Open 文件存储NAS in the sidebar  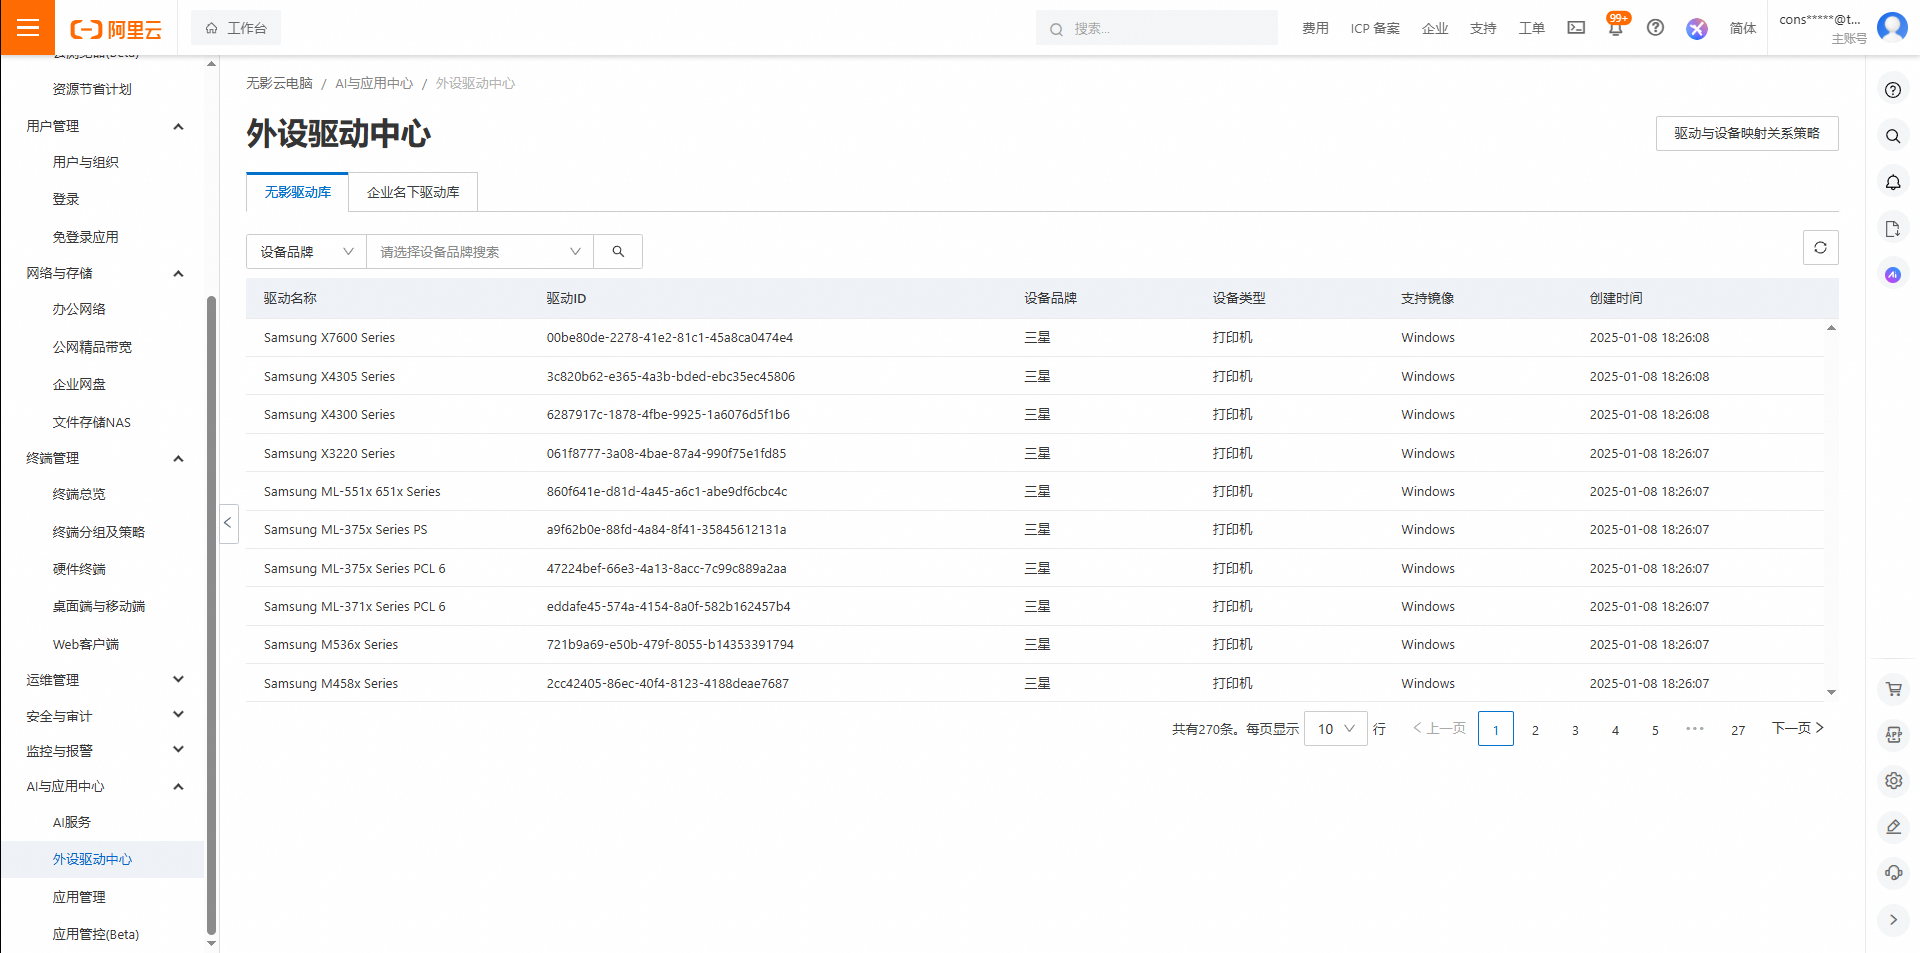91,422
